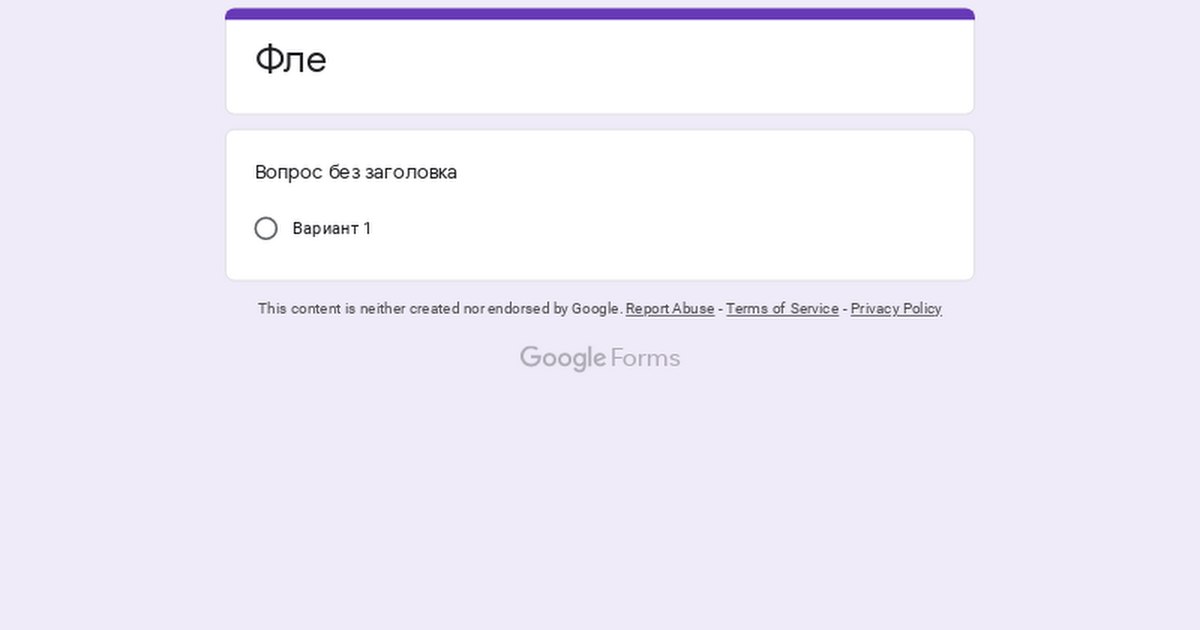Open the Privacy Policy link

896,309
